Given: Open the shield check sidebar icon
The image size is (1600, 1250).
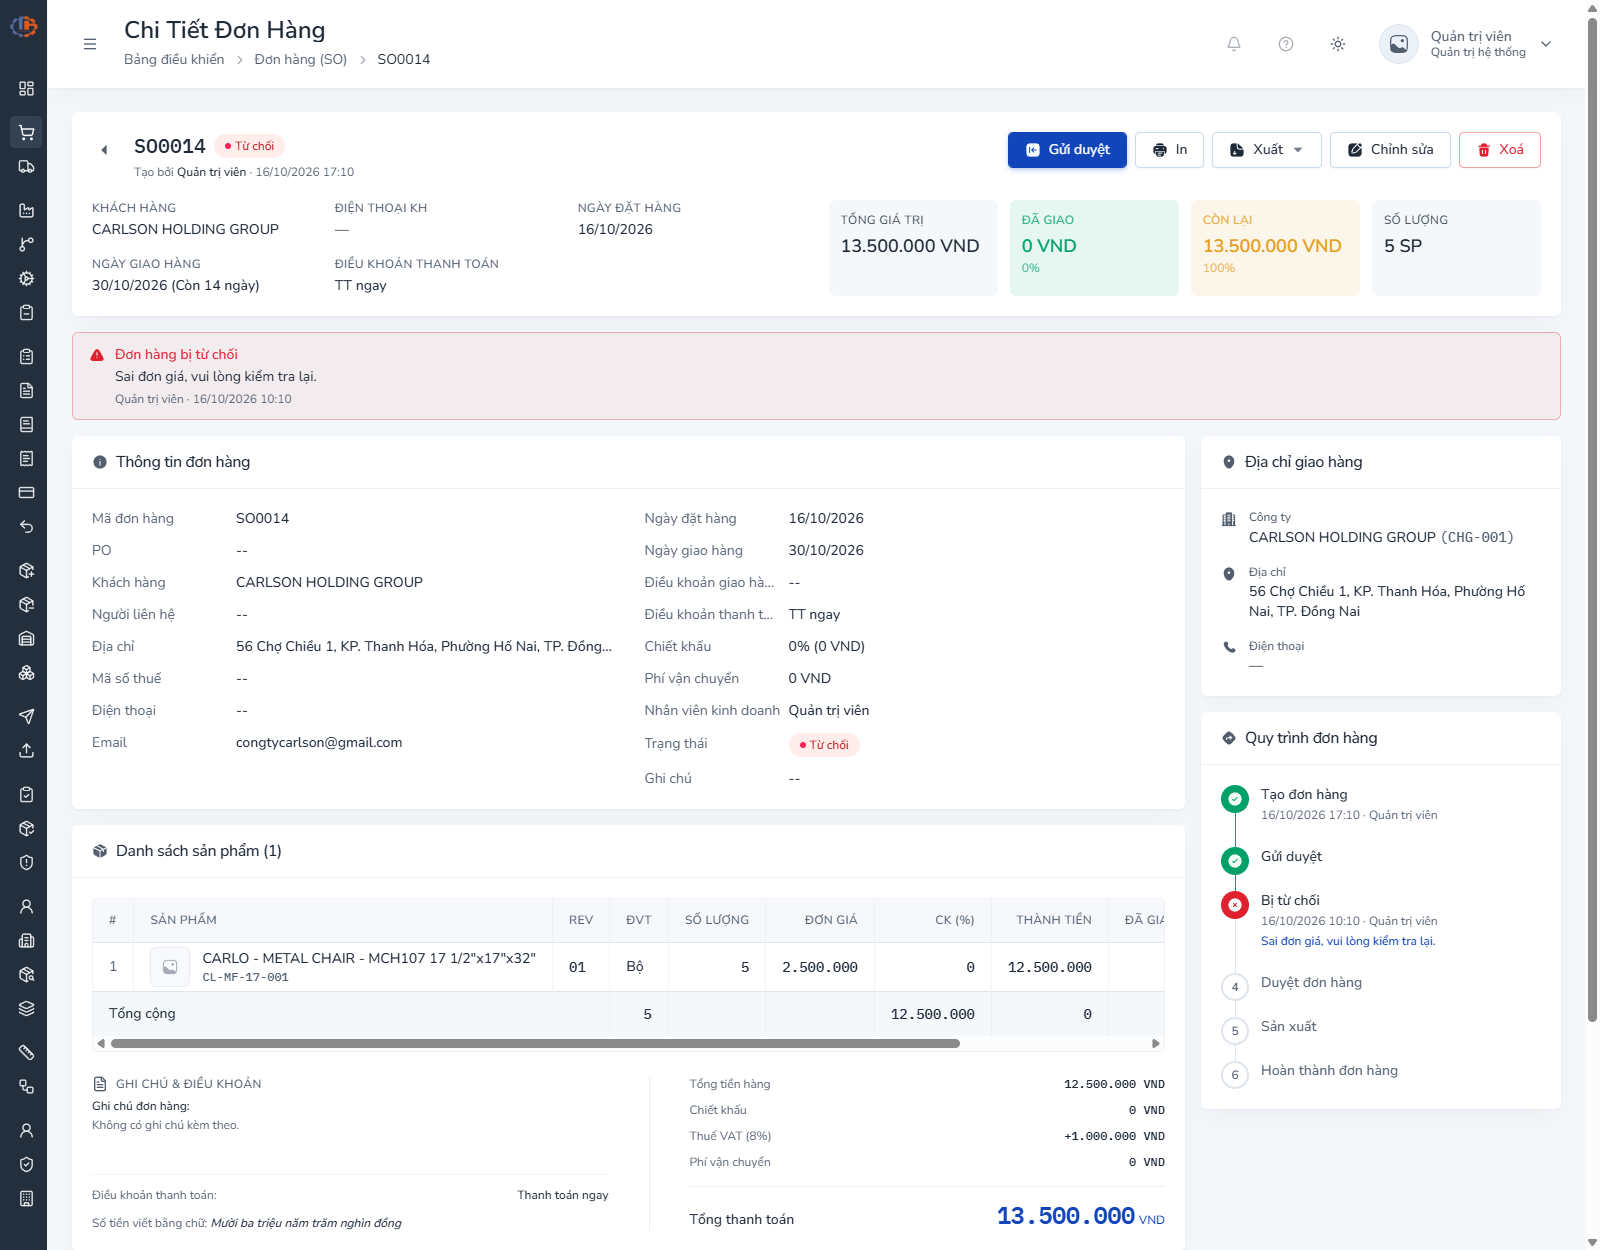Looking at the screenshot, I should [x=26, y=1164].
